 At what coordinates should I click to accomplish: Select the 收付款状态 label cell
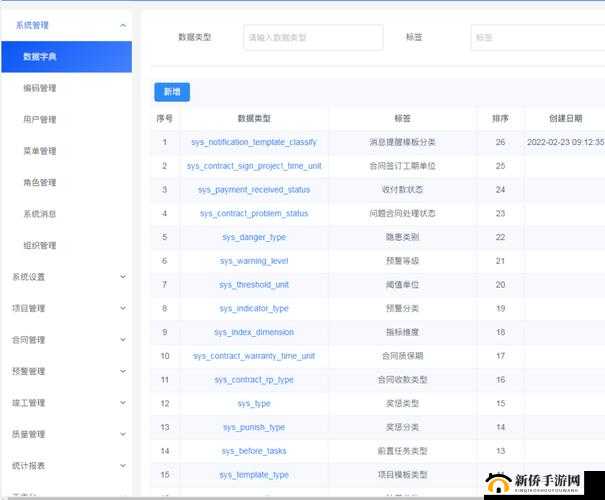[x=402, y=189]
